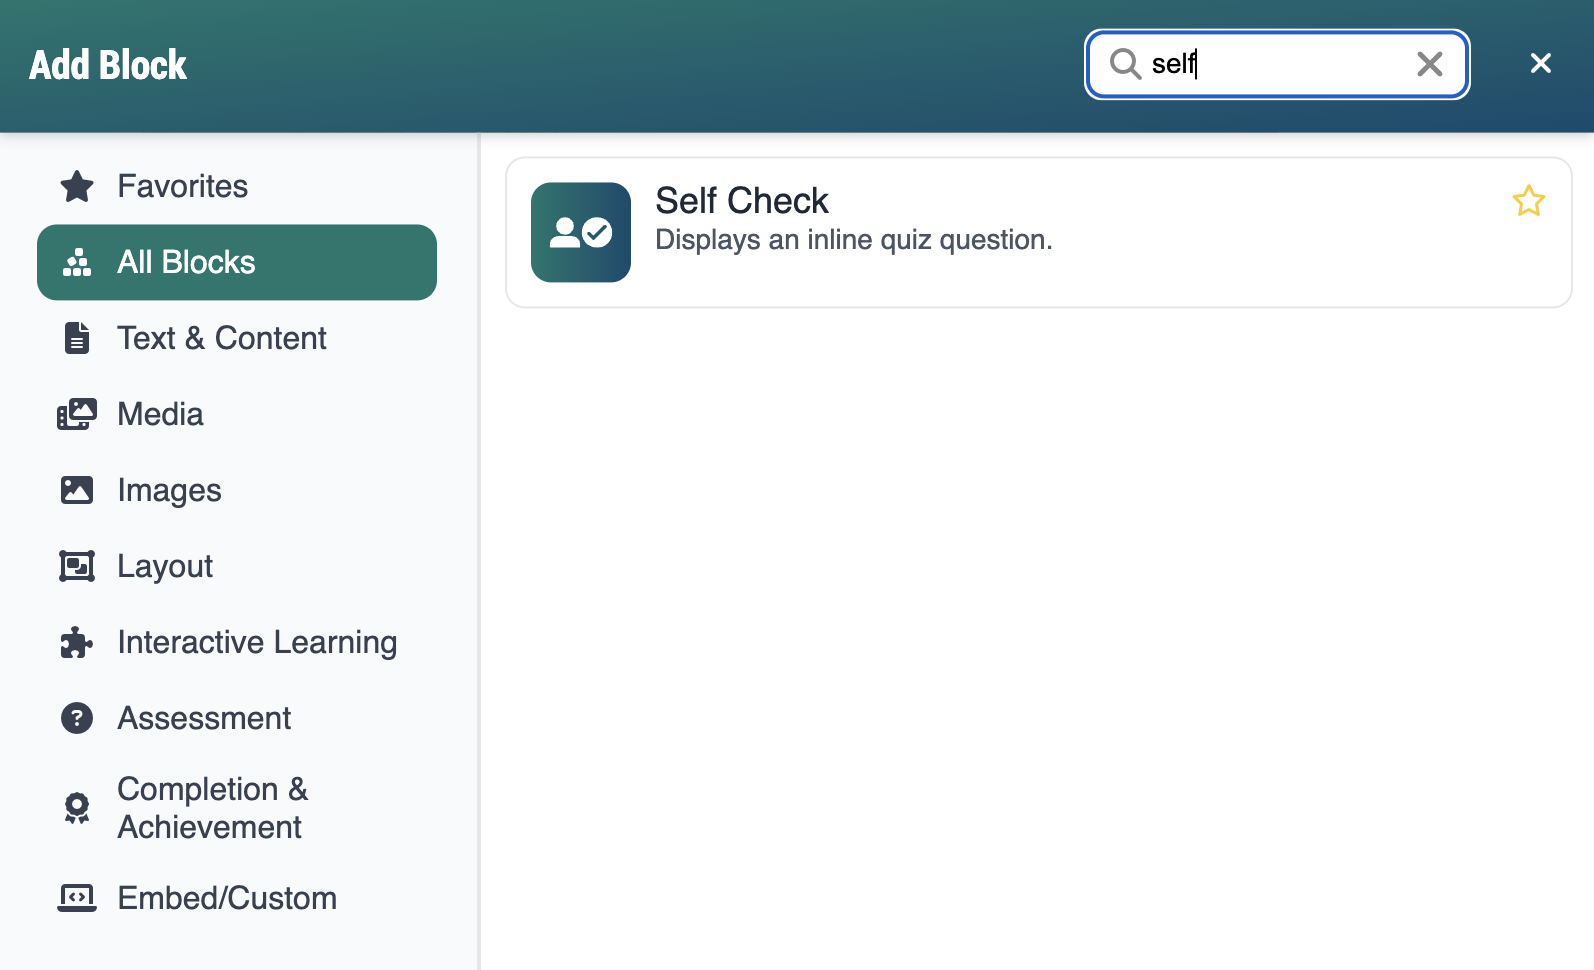Click the Layout frame icon

tap(77, 566)
